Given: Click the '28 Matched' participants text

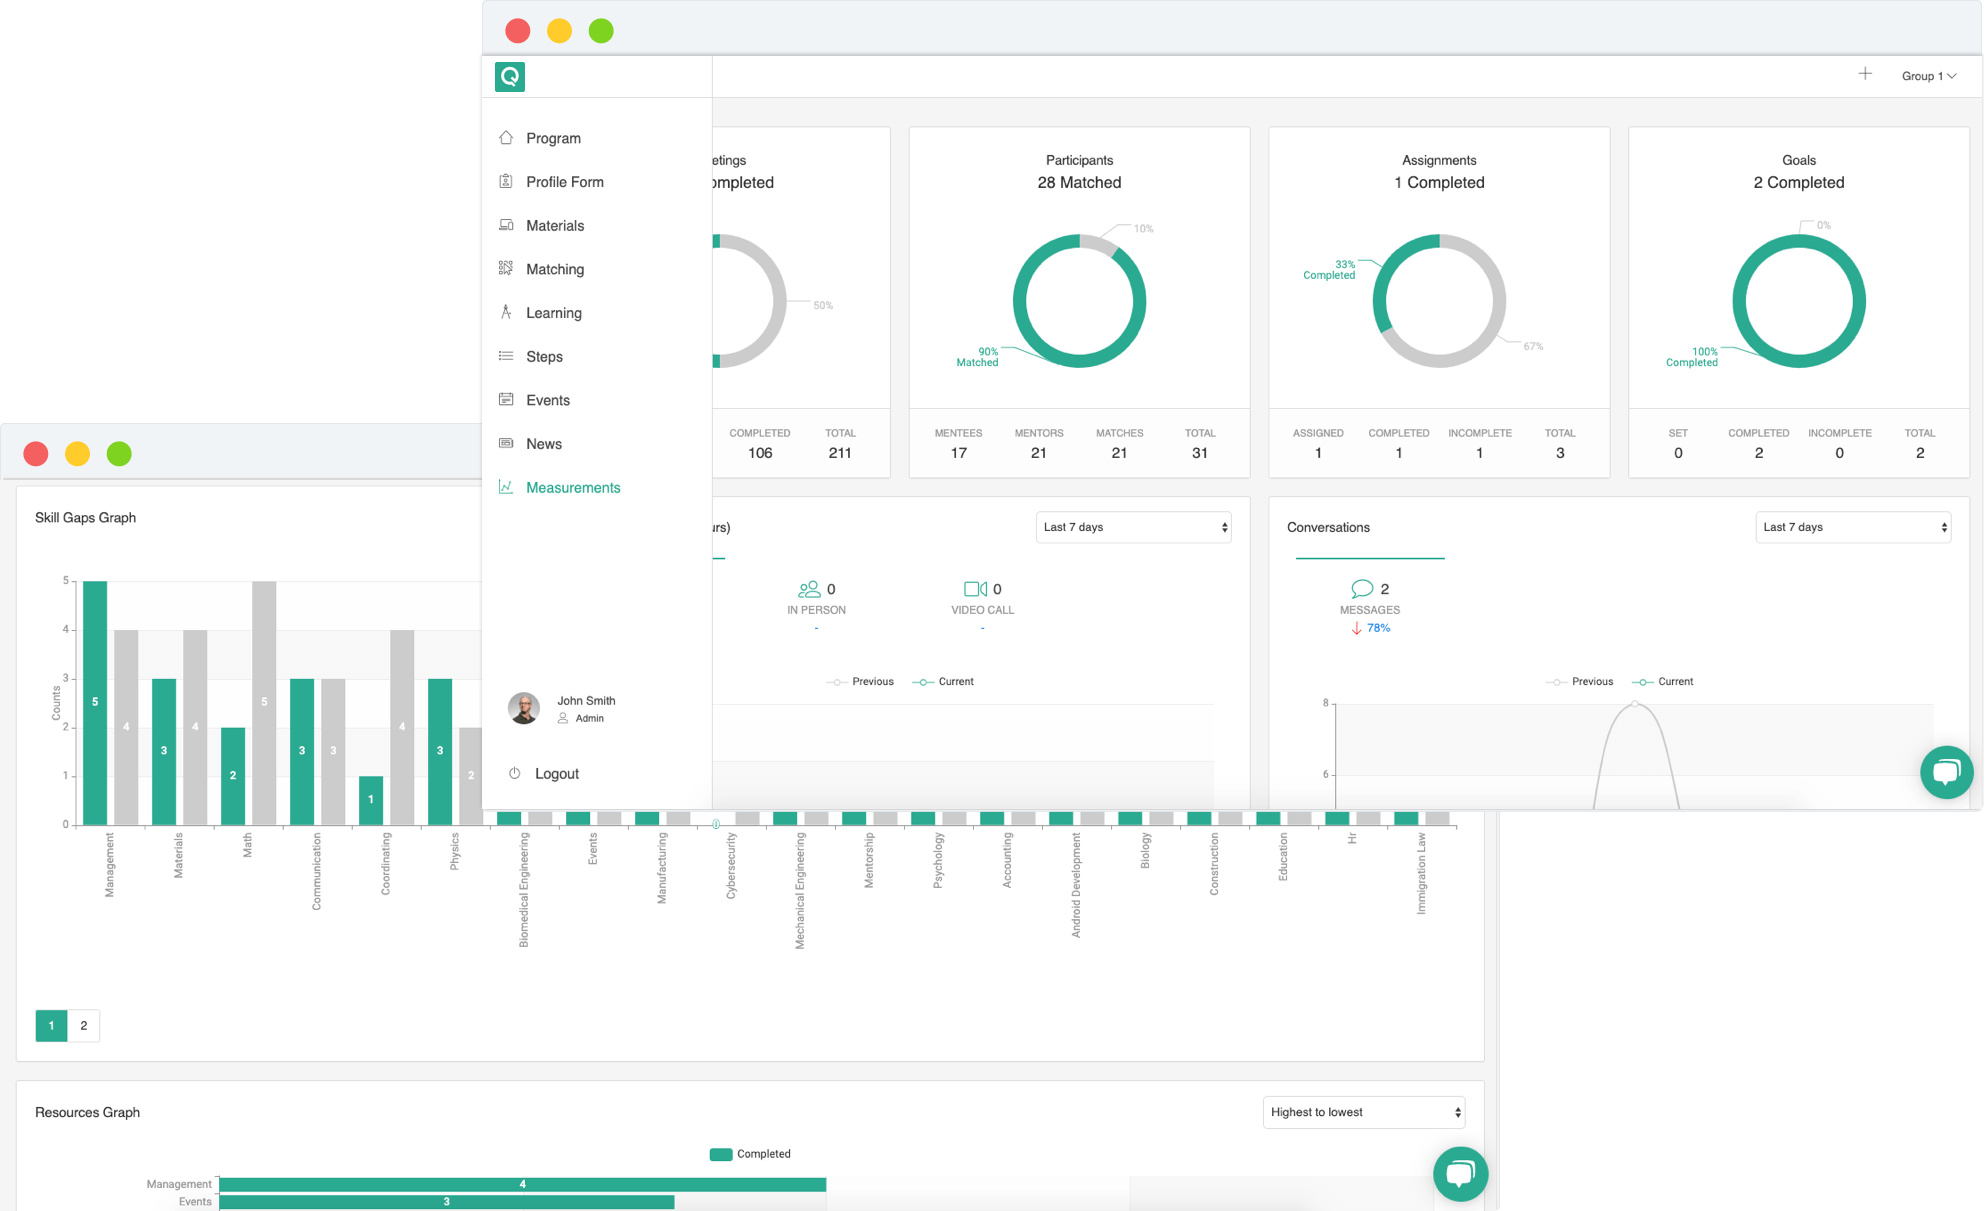Looking at the screenshot, I should 1079,182.
